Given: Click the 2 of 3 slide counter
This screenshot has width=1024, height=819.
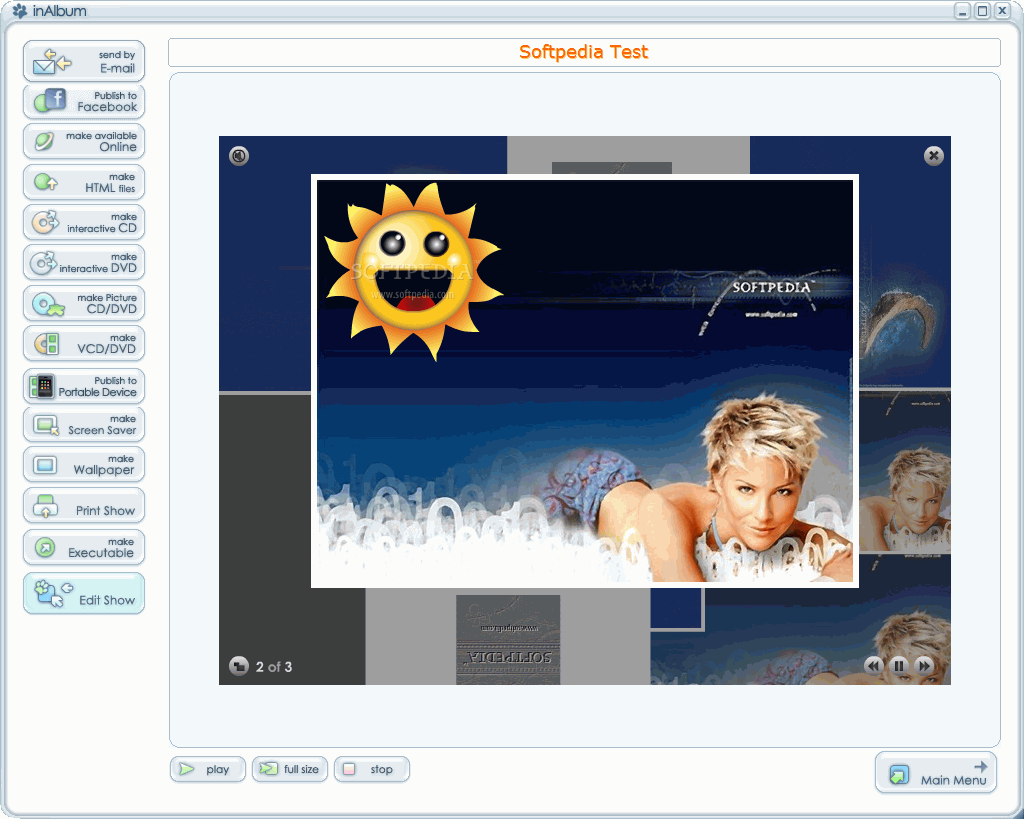Looking at the screenshot, I should pos(274,667).
